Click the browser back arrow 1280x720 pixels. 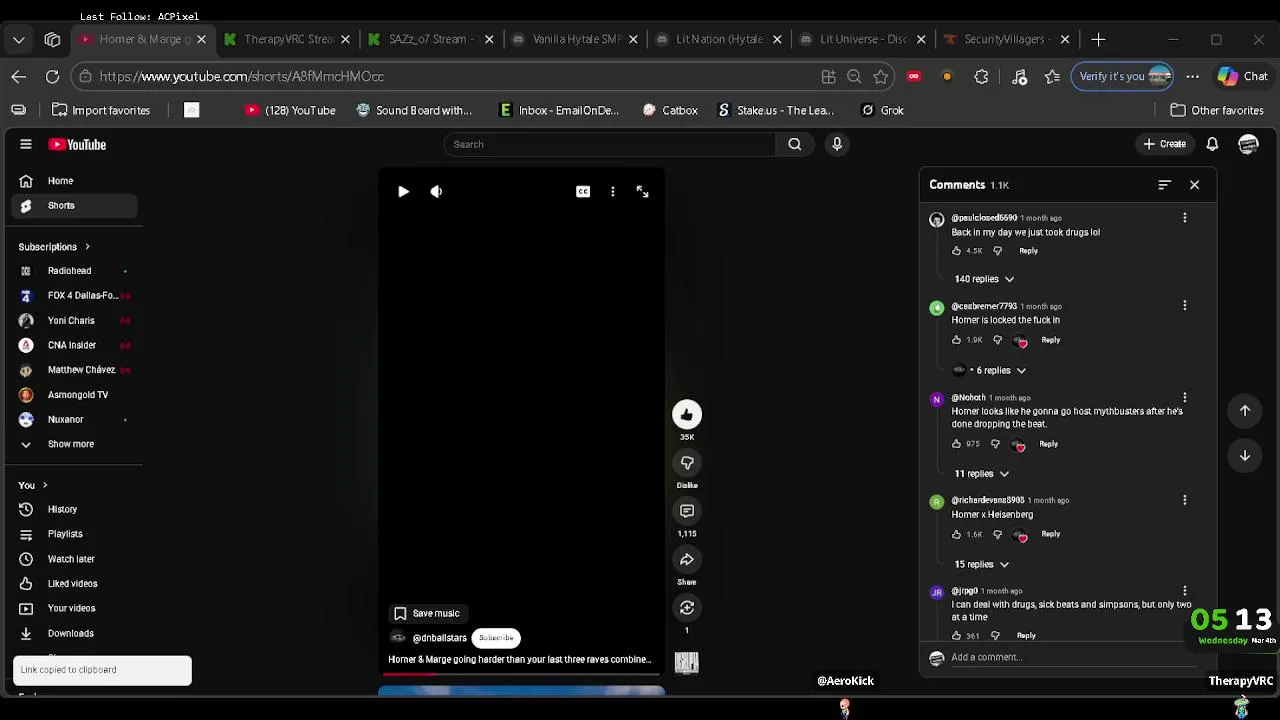19,76
